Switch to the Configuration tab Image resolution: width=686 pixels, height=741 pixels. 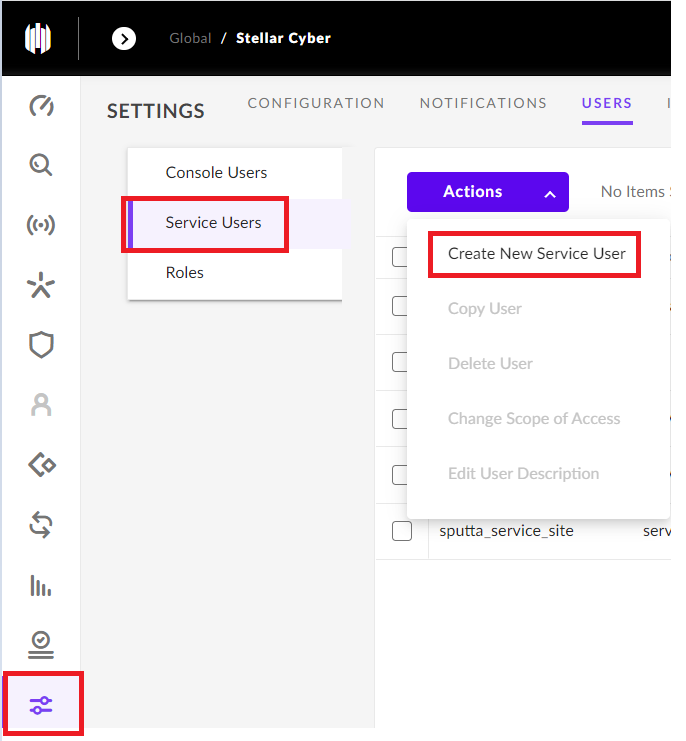[x=316, y=103]
